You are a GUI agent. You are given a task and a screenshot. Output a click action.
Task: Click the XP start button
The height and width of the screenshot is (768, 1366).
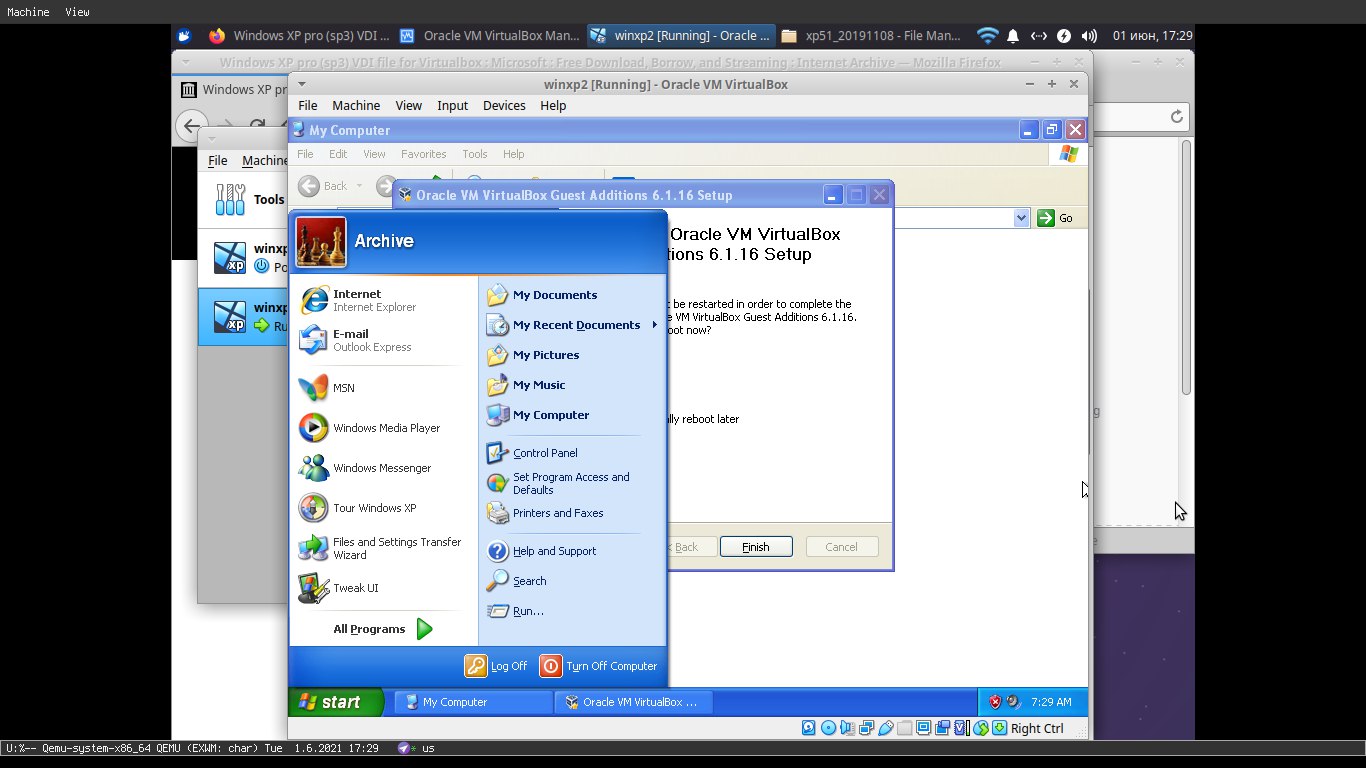pyautogui.click(x=336, y=702)
